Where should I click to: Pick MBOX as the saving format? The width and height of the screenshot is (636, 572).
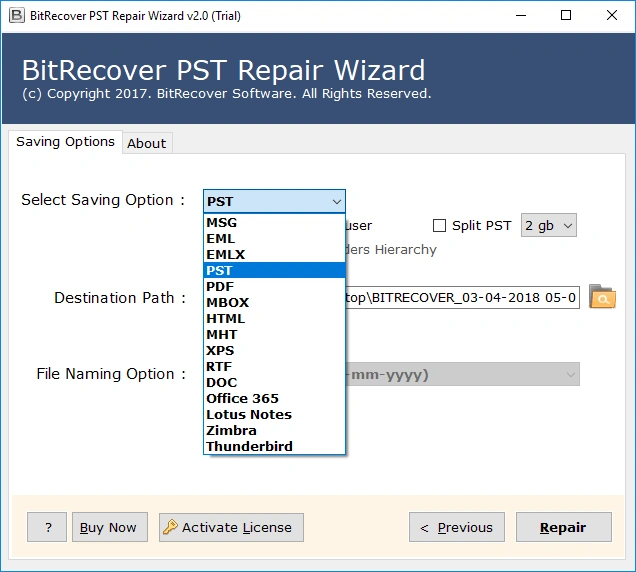point(227,302)
